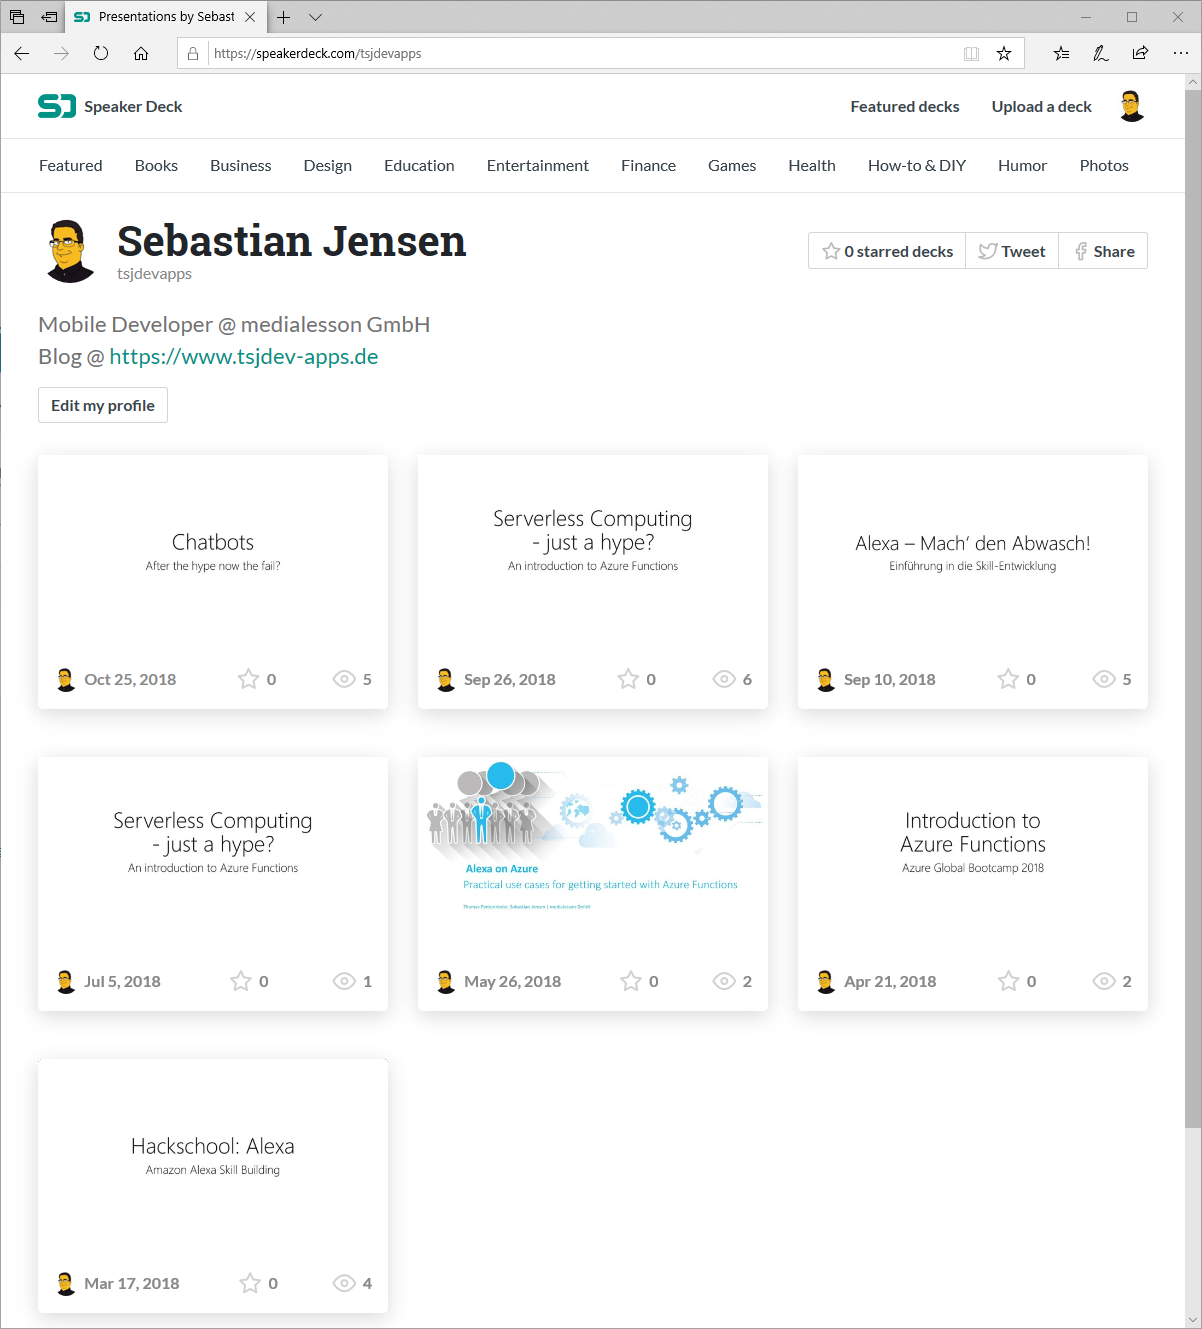Open the add notes pen icon
Screen dimensions: 1202x1329
coord(1100,53)
